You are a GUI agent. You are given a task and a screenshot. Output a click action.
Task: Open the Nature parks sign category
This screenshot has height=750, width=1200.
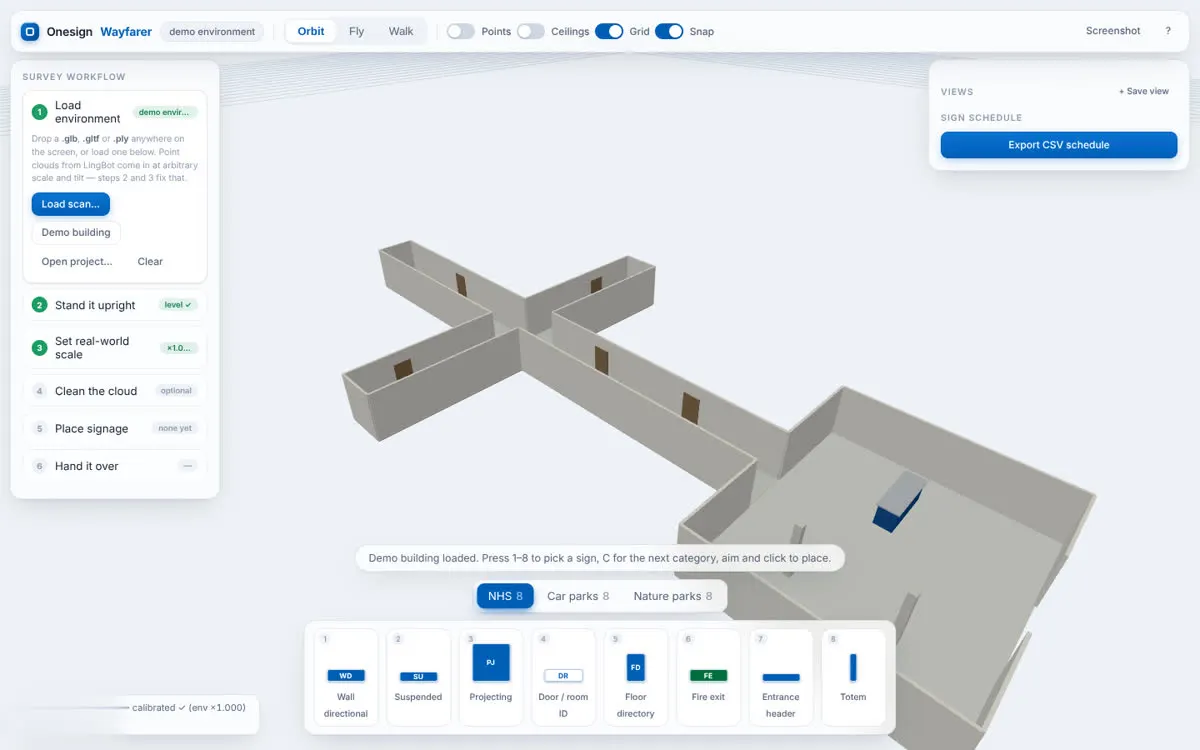click(x=673, y=596)
